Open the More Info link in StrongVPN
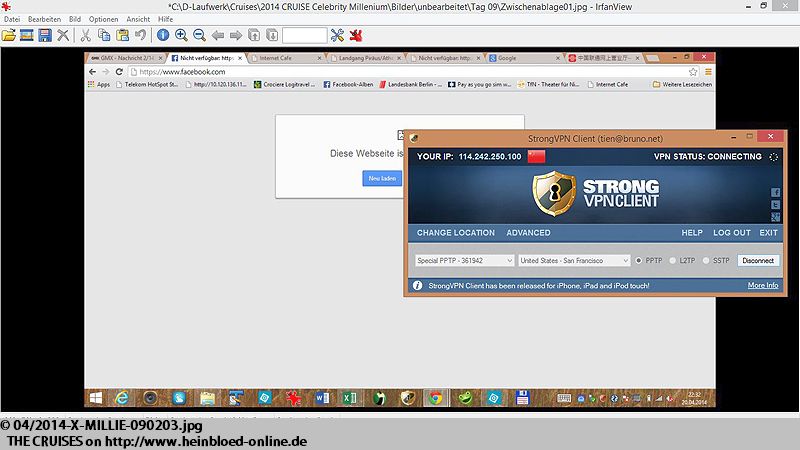 763,285
